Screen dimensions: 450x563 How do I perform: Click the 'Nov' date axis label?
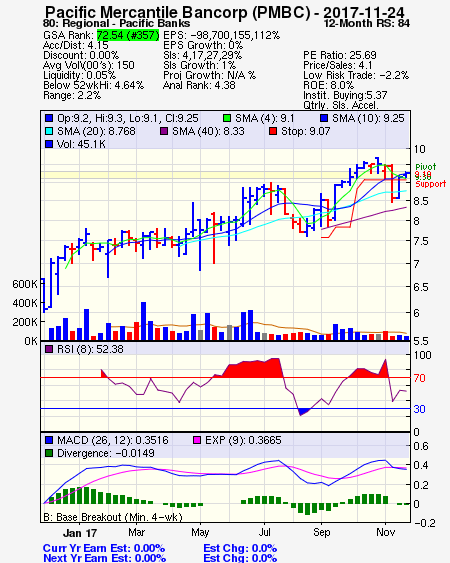[x=386, y=532]
